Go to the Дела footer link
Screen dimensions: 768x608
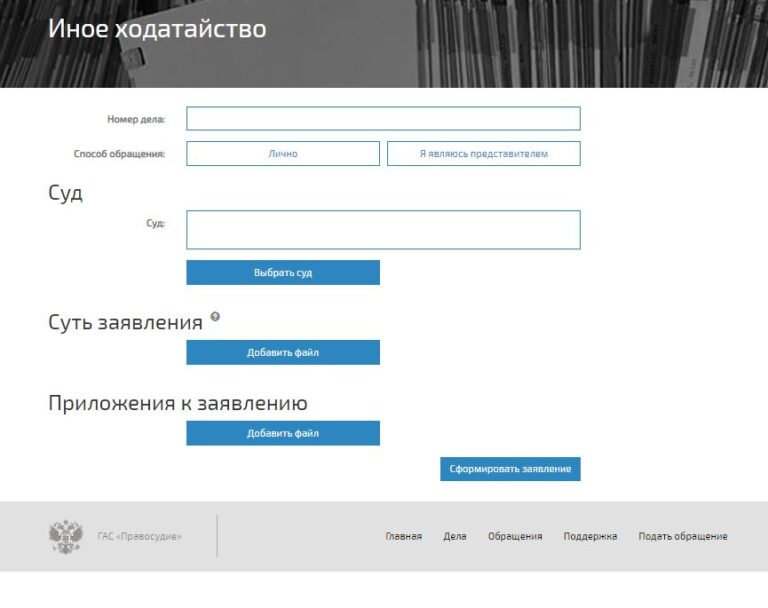tap(455, 537)
